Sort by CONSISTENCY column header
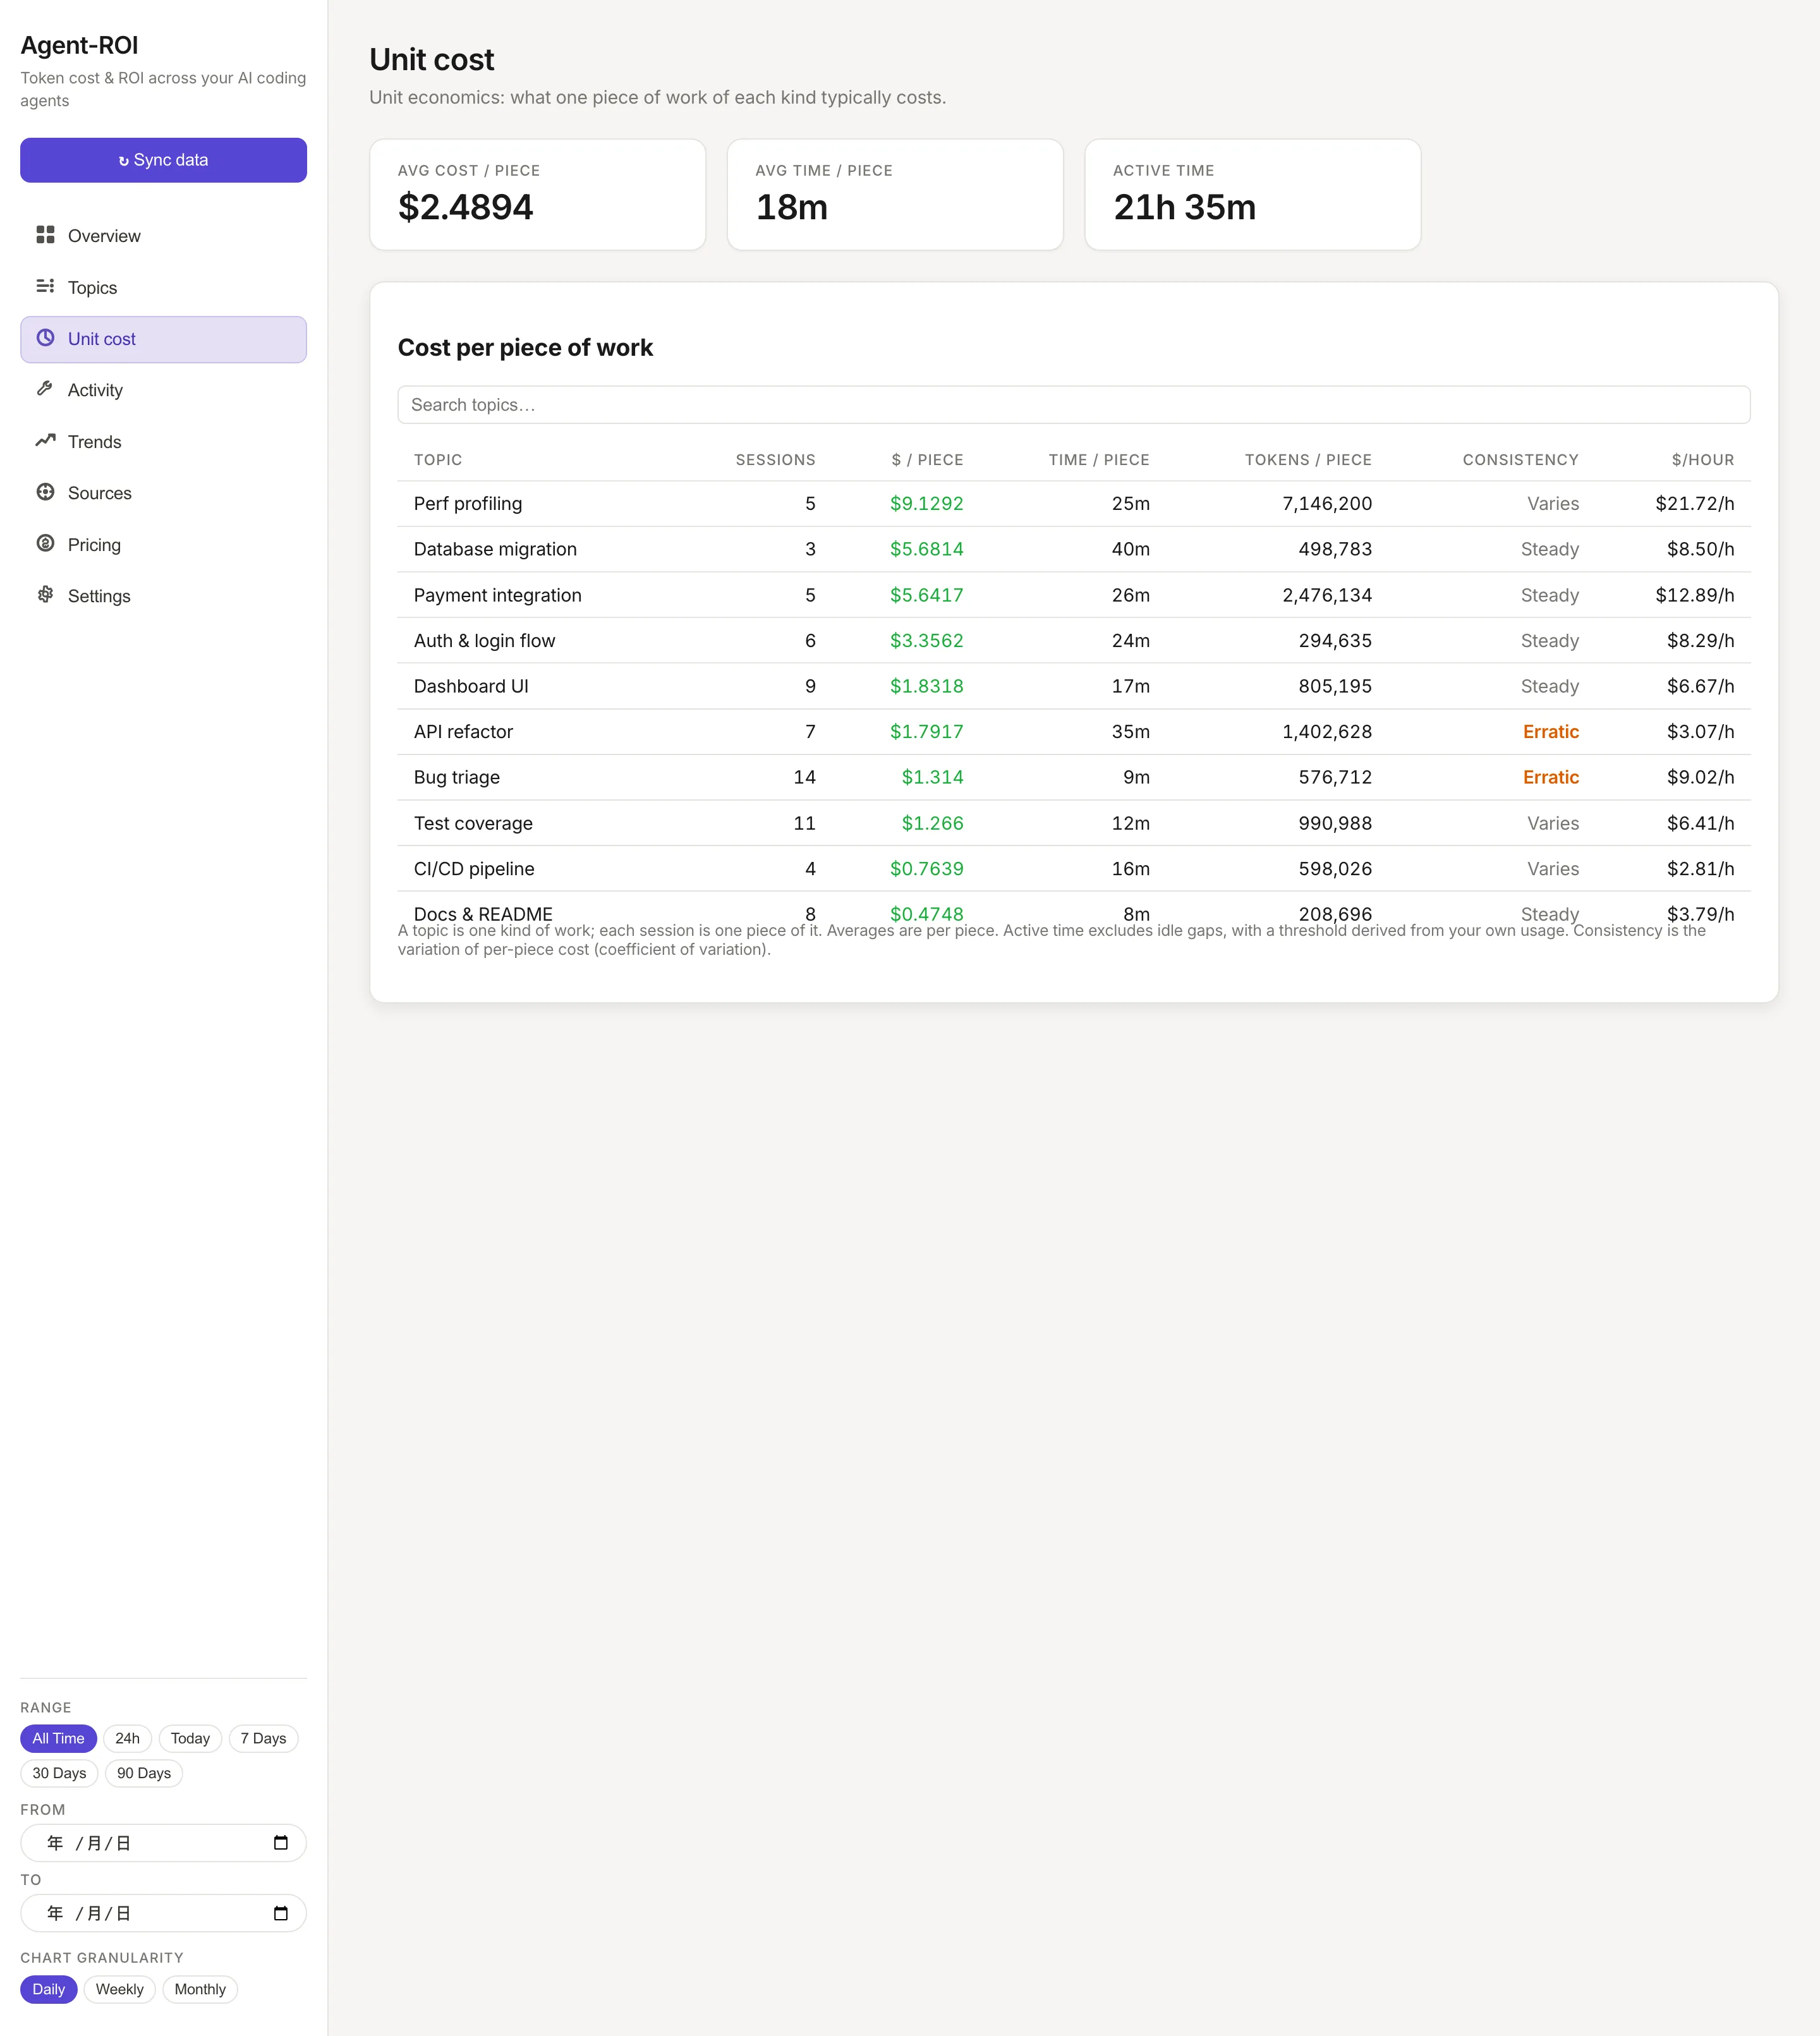This screenshot has width=1820, height=2036. 1520,460
